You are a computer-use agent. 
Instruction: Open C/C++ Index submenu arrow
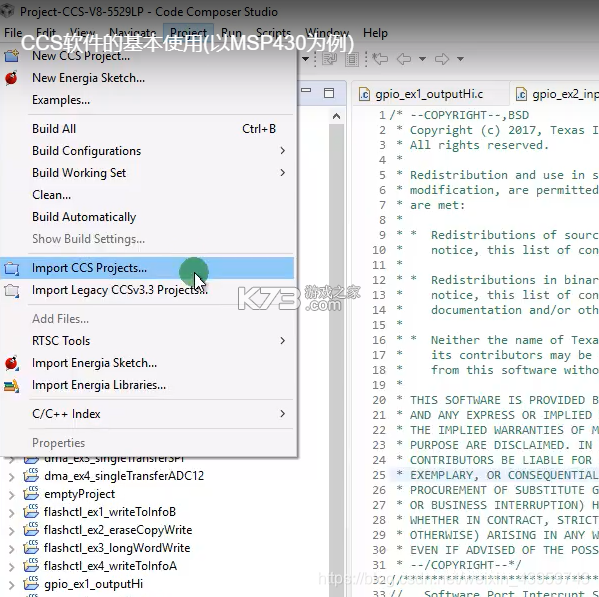[x=282, y=414]
